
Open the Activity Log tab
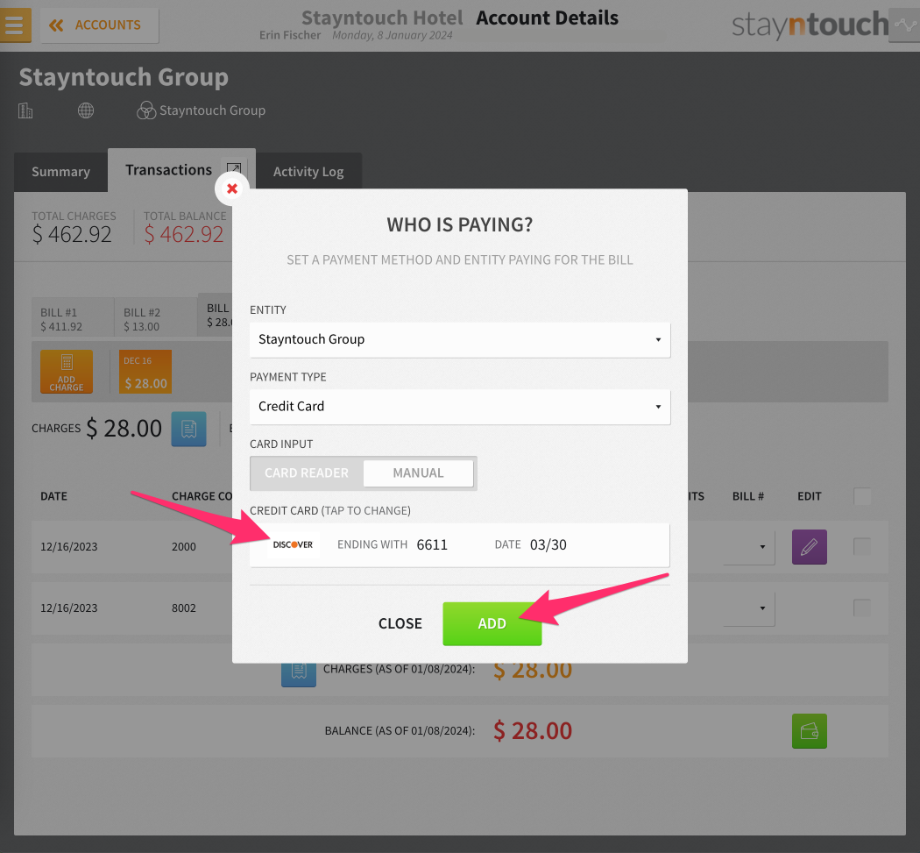coord(309,171)
